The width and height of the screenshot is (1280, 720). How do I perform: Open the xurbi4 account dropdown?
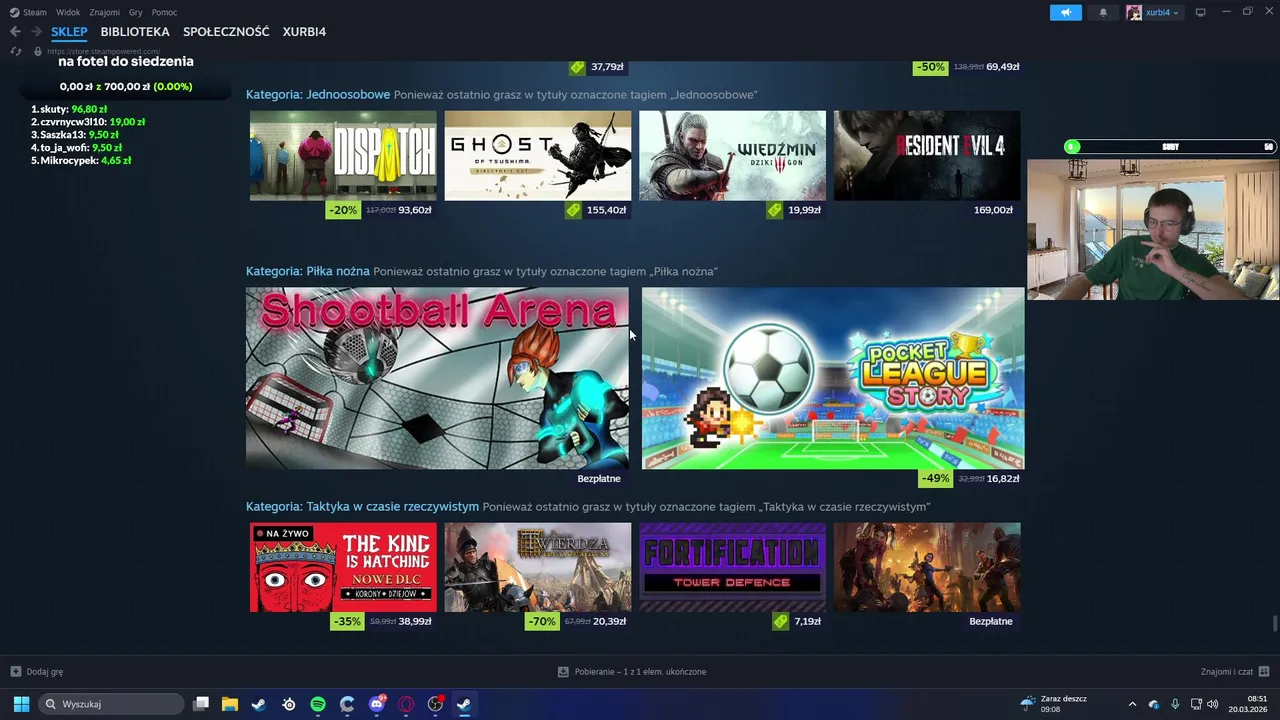pyautogui.click(x=1153, y=12)
